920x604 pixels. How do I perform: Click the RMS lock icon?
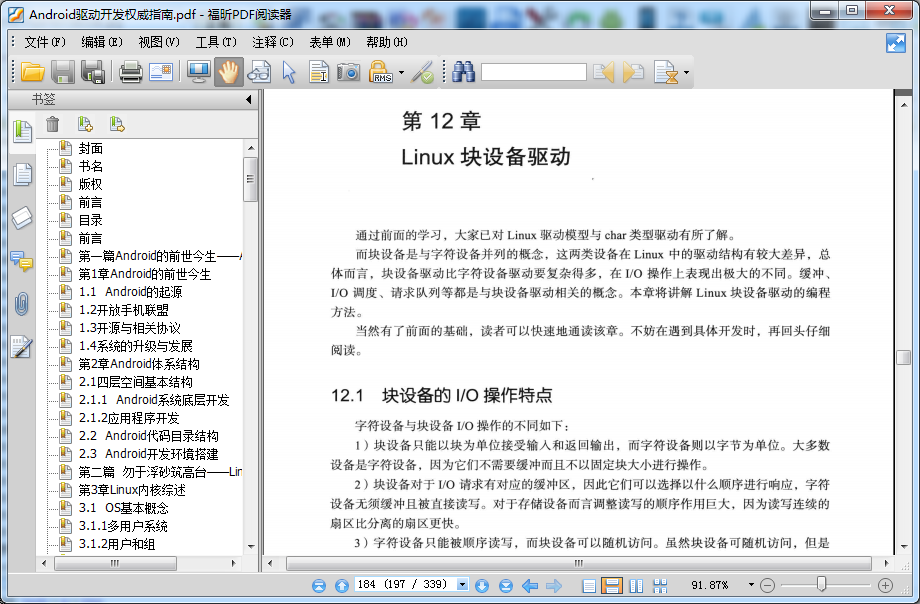pos(381,72)
